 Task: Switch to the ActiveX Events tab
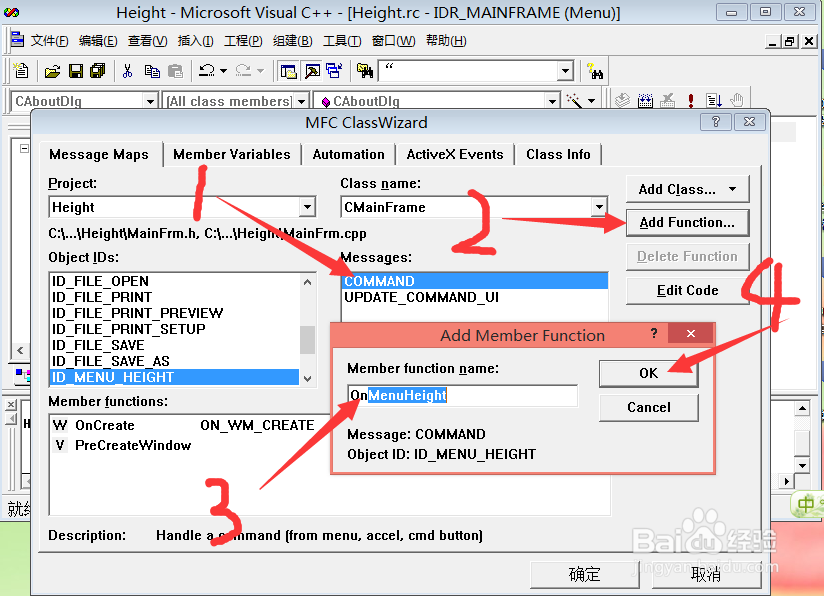coord(455,154)
